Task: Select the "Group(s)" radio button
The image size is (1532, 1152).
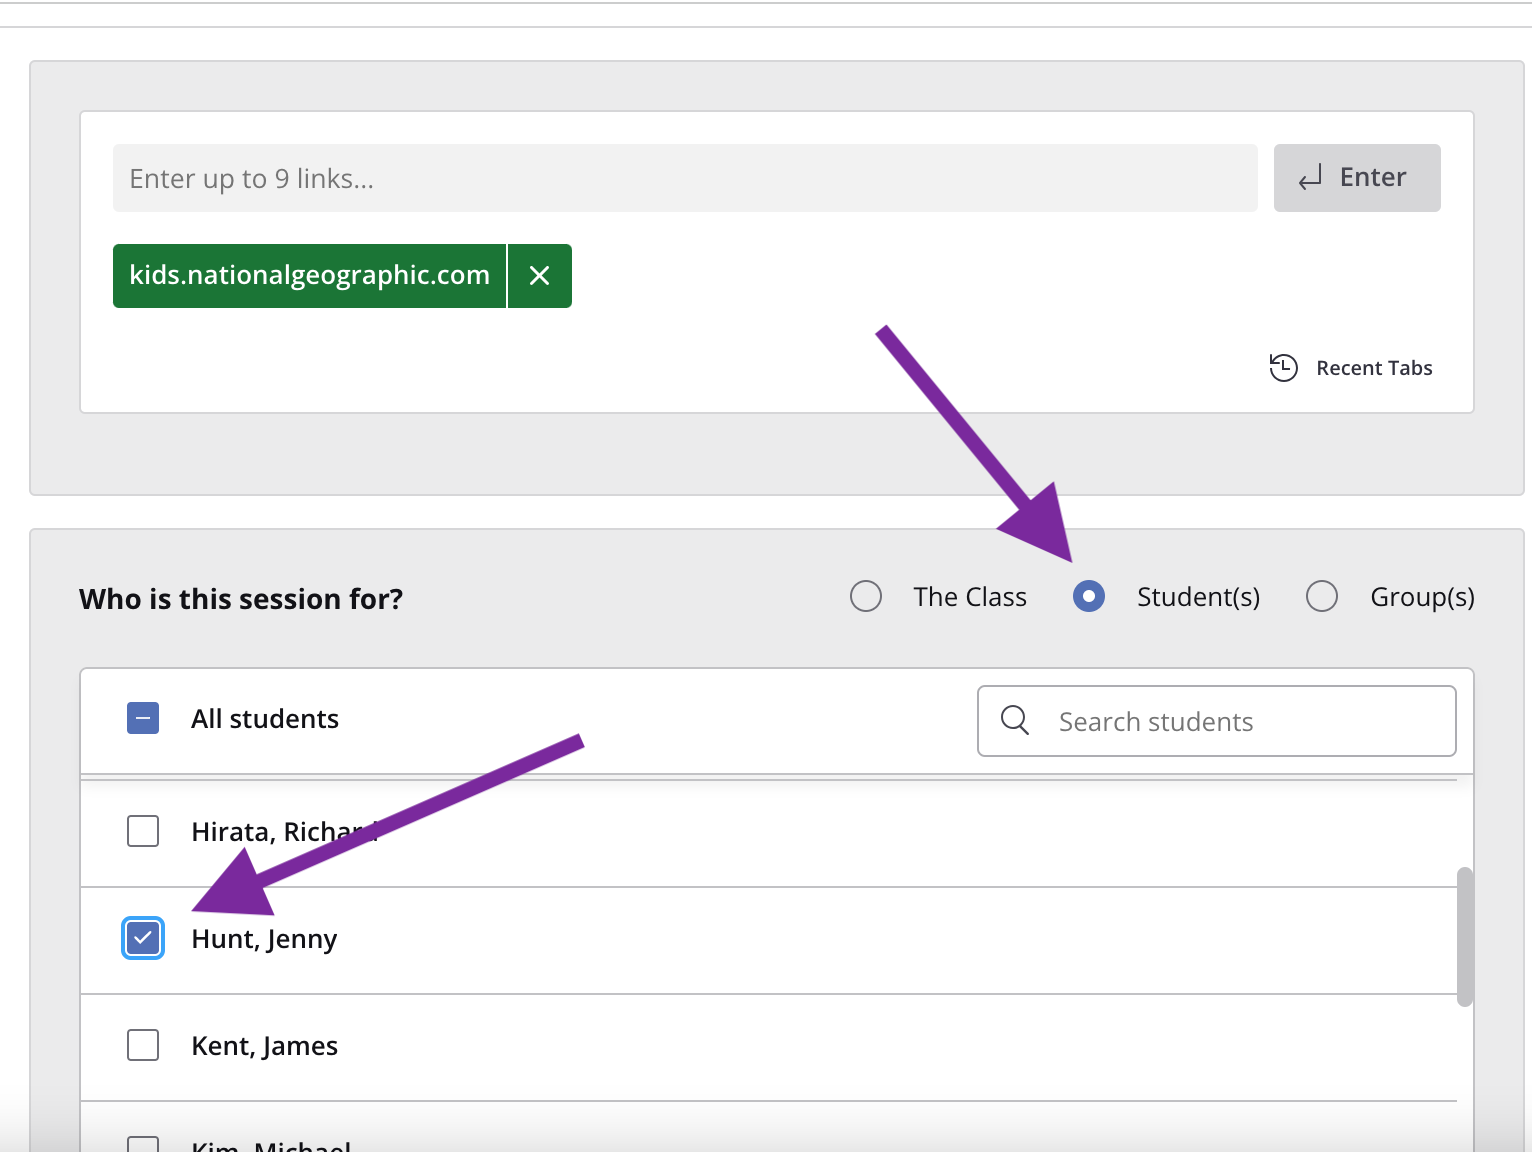Action: (x=1322, y=595)
